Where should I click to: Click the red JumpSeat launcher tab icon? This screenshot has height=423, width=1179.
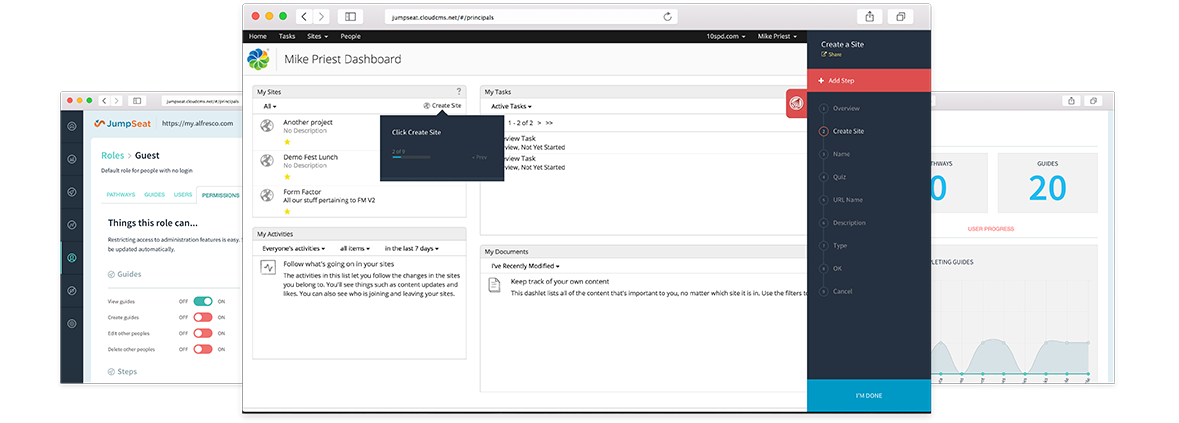coord(796,103)
